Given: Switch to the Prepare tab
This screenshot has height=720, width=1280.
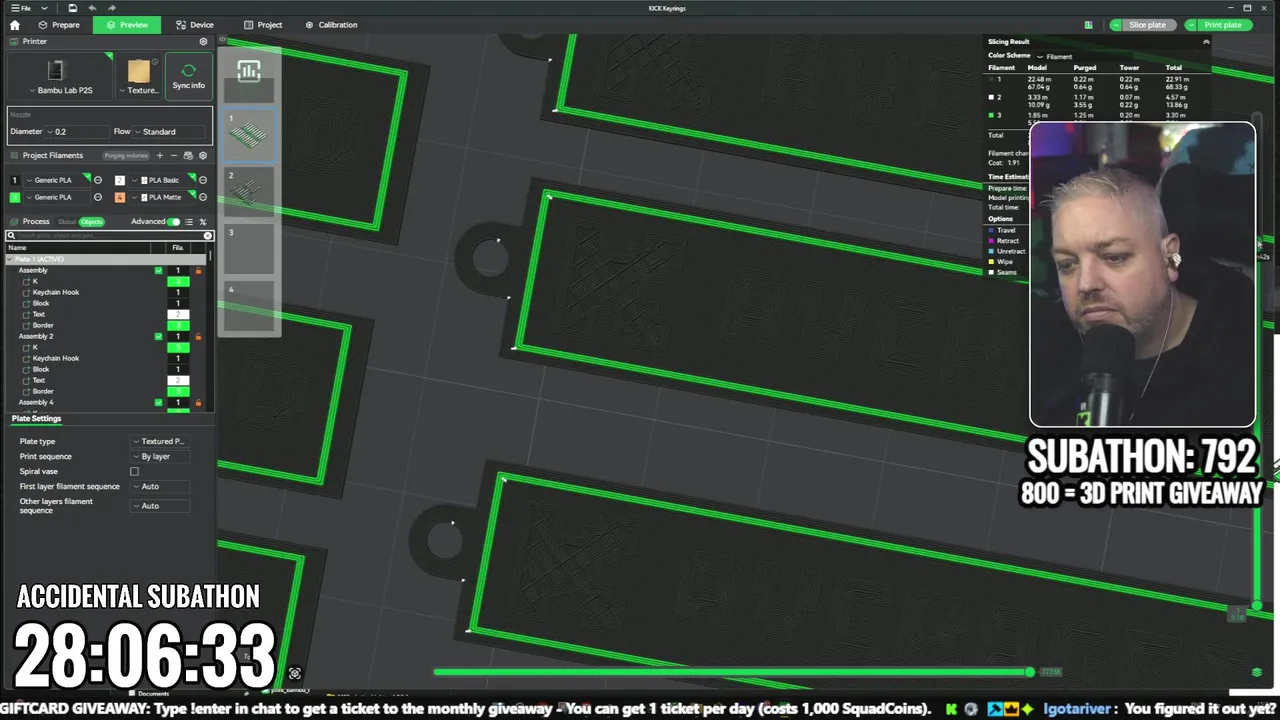Looking at the screenshot, I should (59, 25).
